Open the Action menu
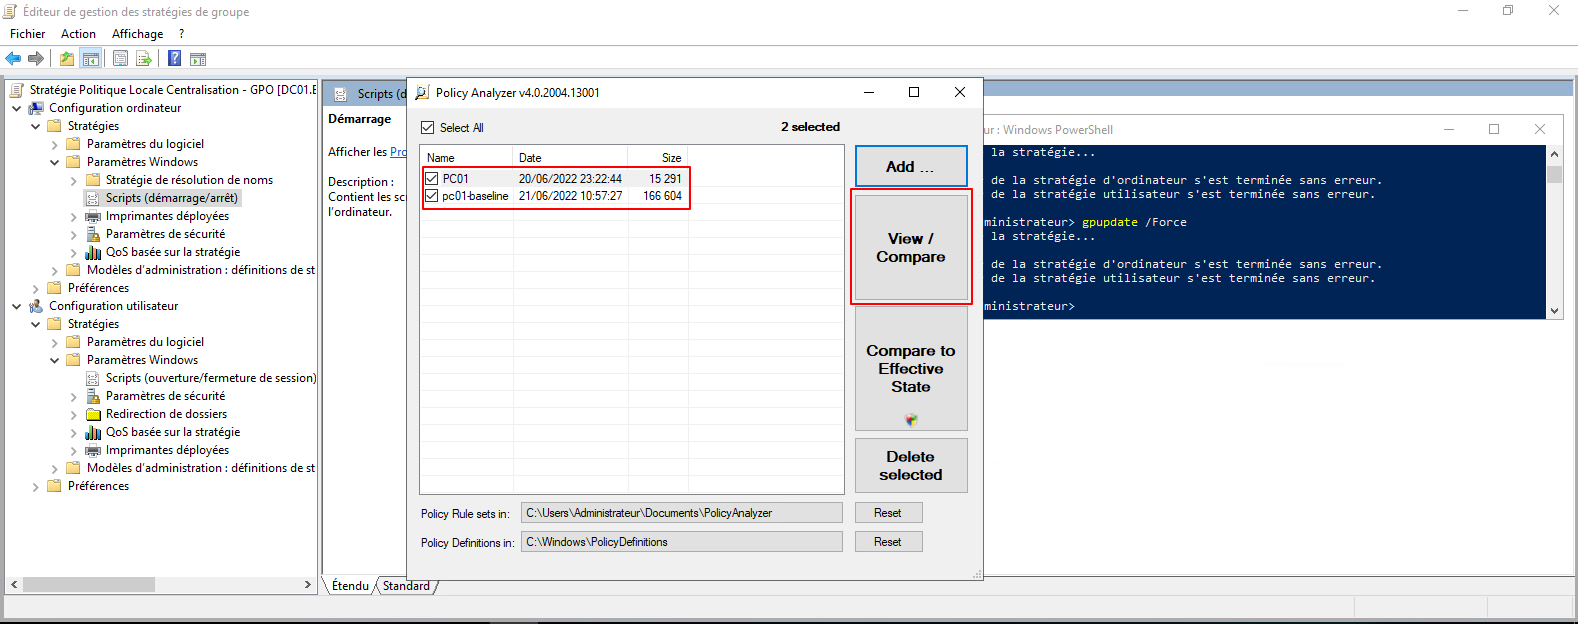Viewport: 1578px width, 624px height. click(x=78, y=34)
